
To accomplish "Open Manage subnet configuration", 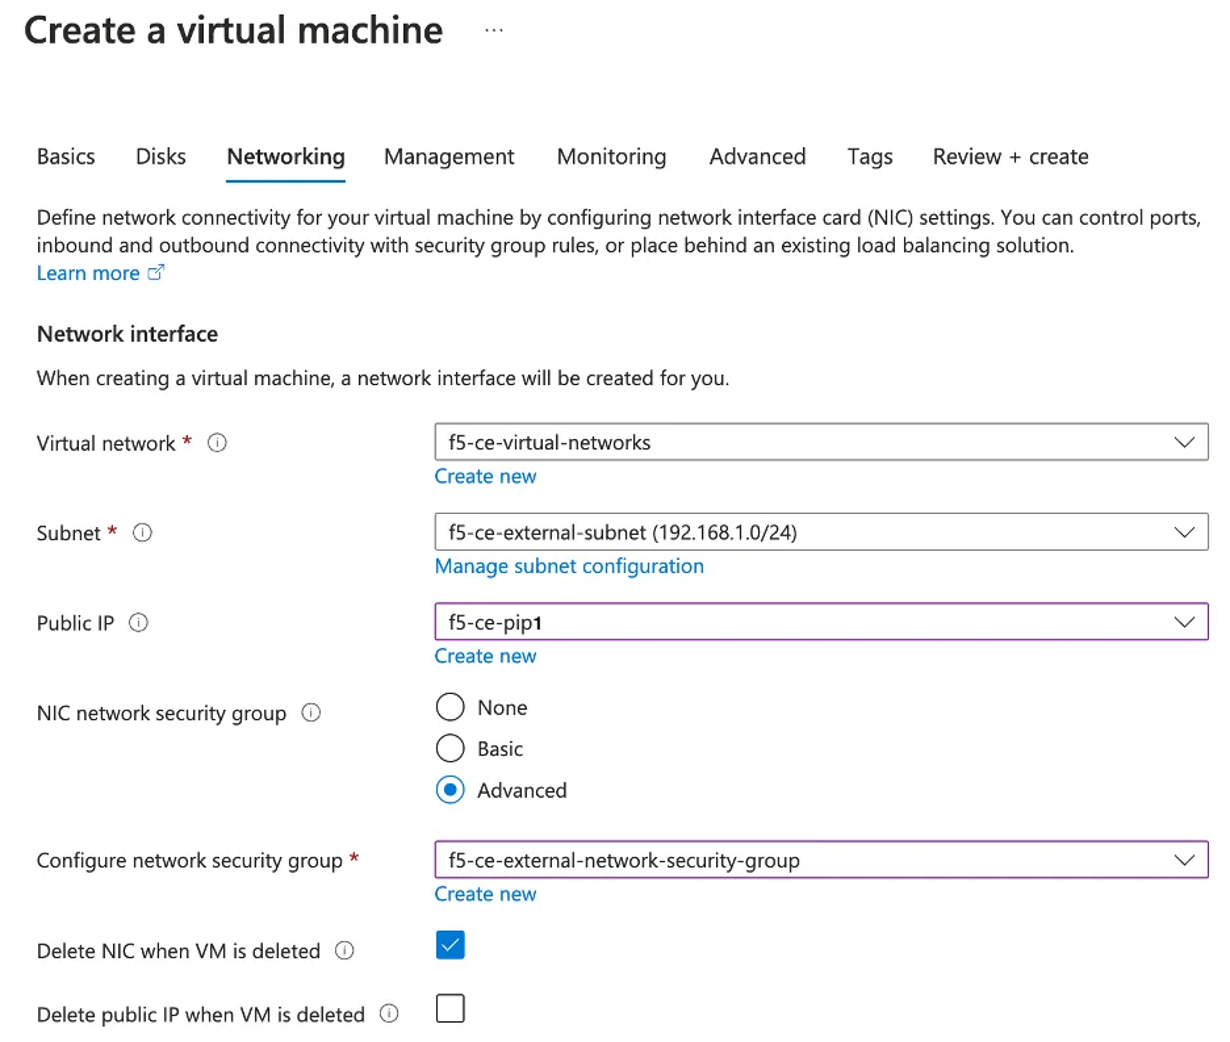I will (x=568, y=566).
